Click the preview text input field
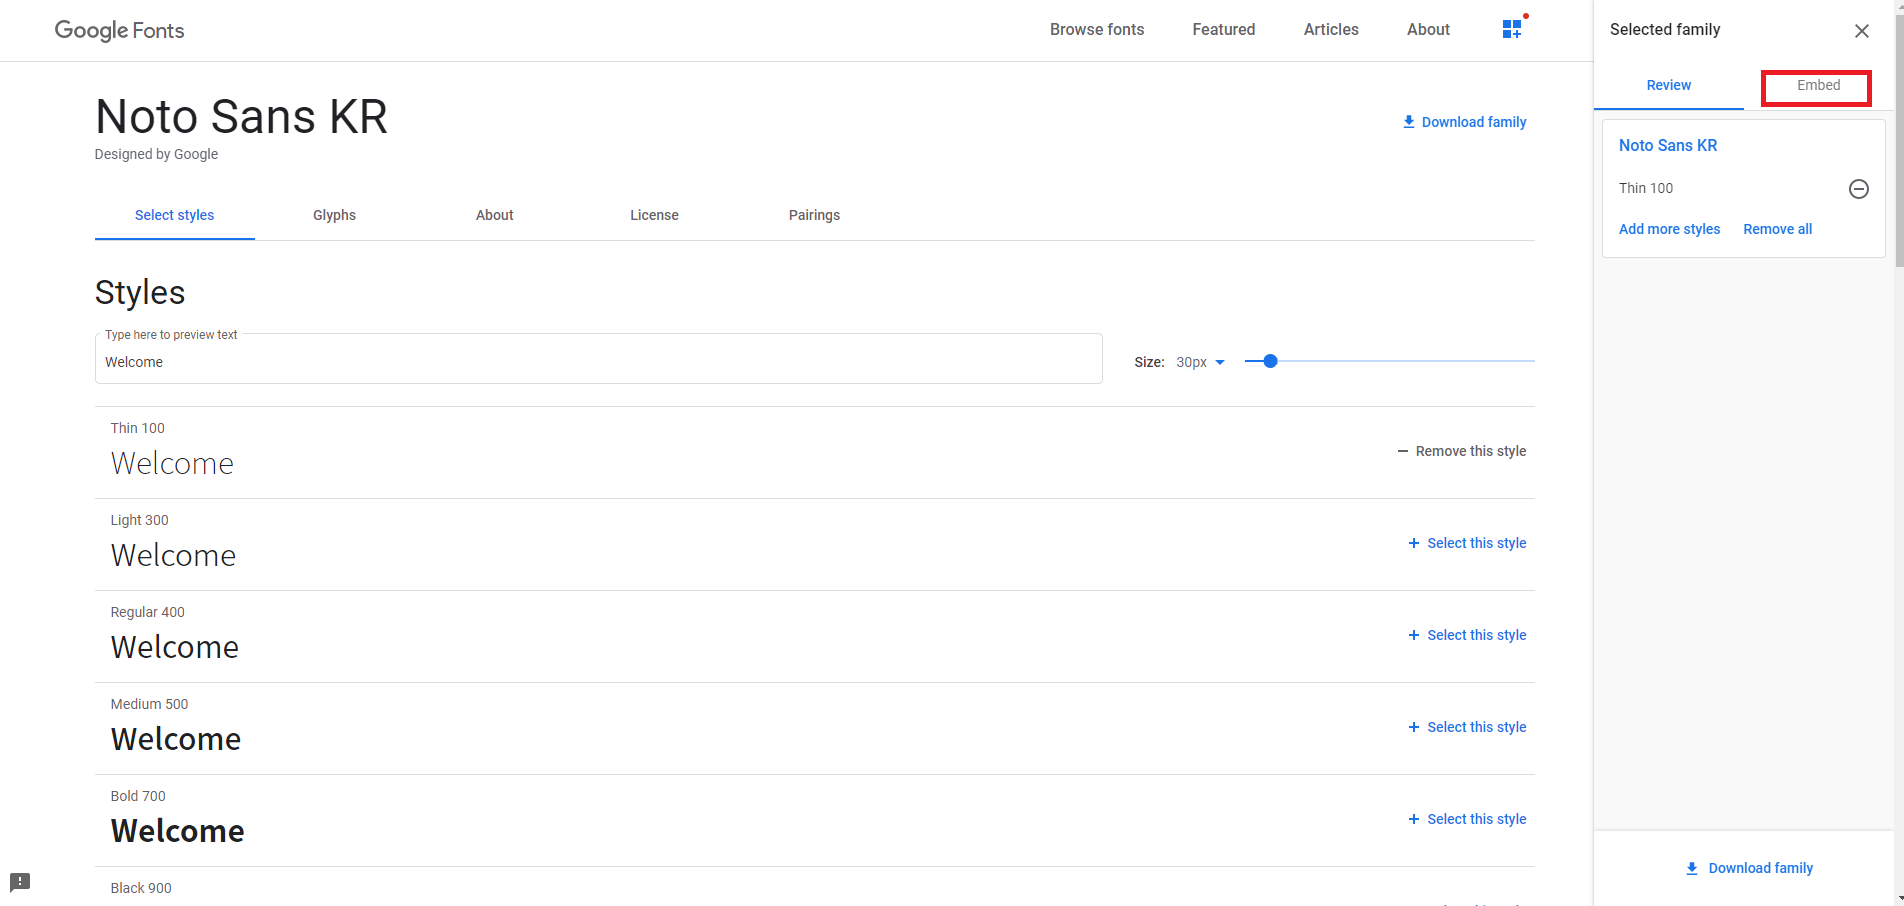This screenshot has height=906, width=1904. coord(598,361)
